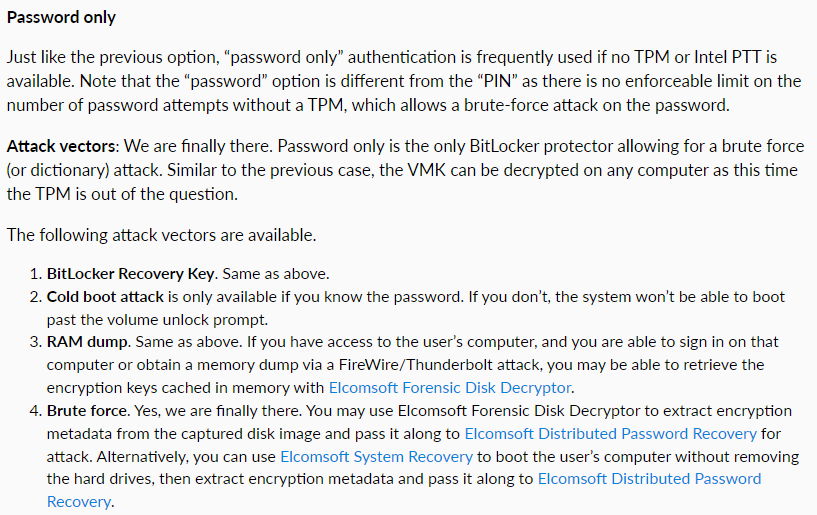This screenshot has height=515, width=817.
Task: Click the bold "RAM dump" text
Action: [x=87, y=342]
